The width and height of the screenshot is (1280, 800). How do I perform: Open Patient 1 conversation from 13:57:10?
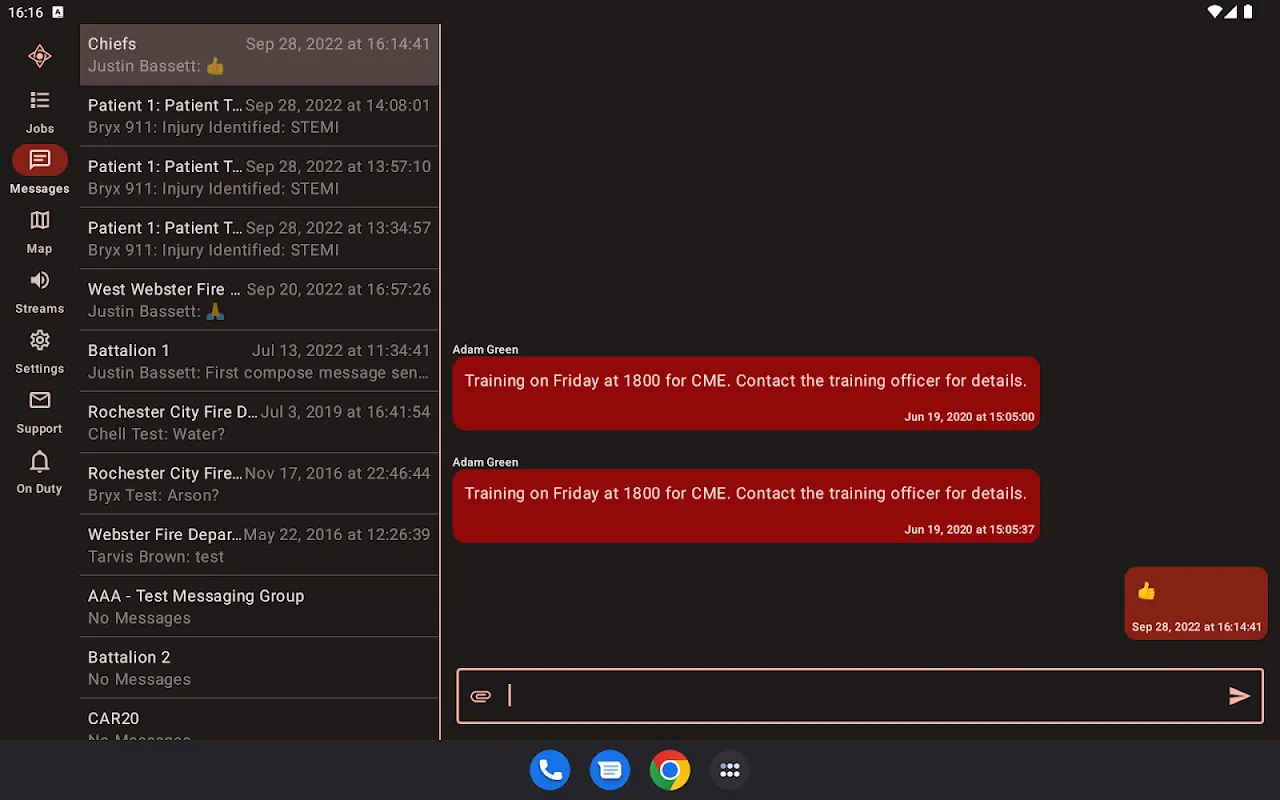[x=259, y=177]
